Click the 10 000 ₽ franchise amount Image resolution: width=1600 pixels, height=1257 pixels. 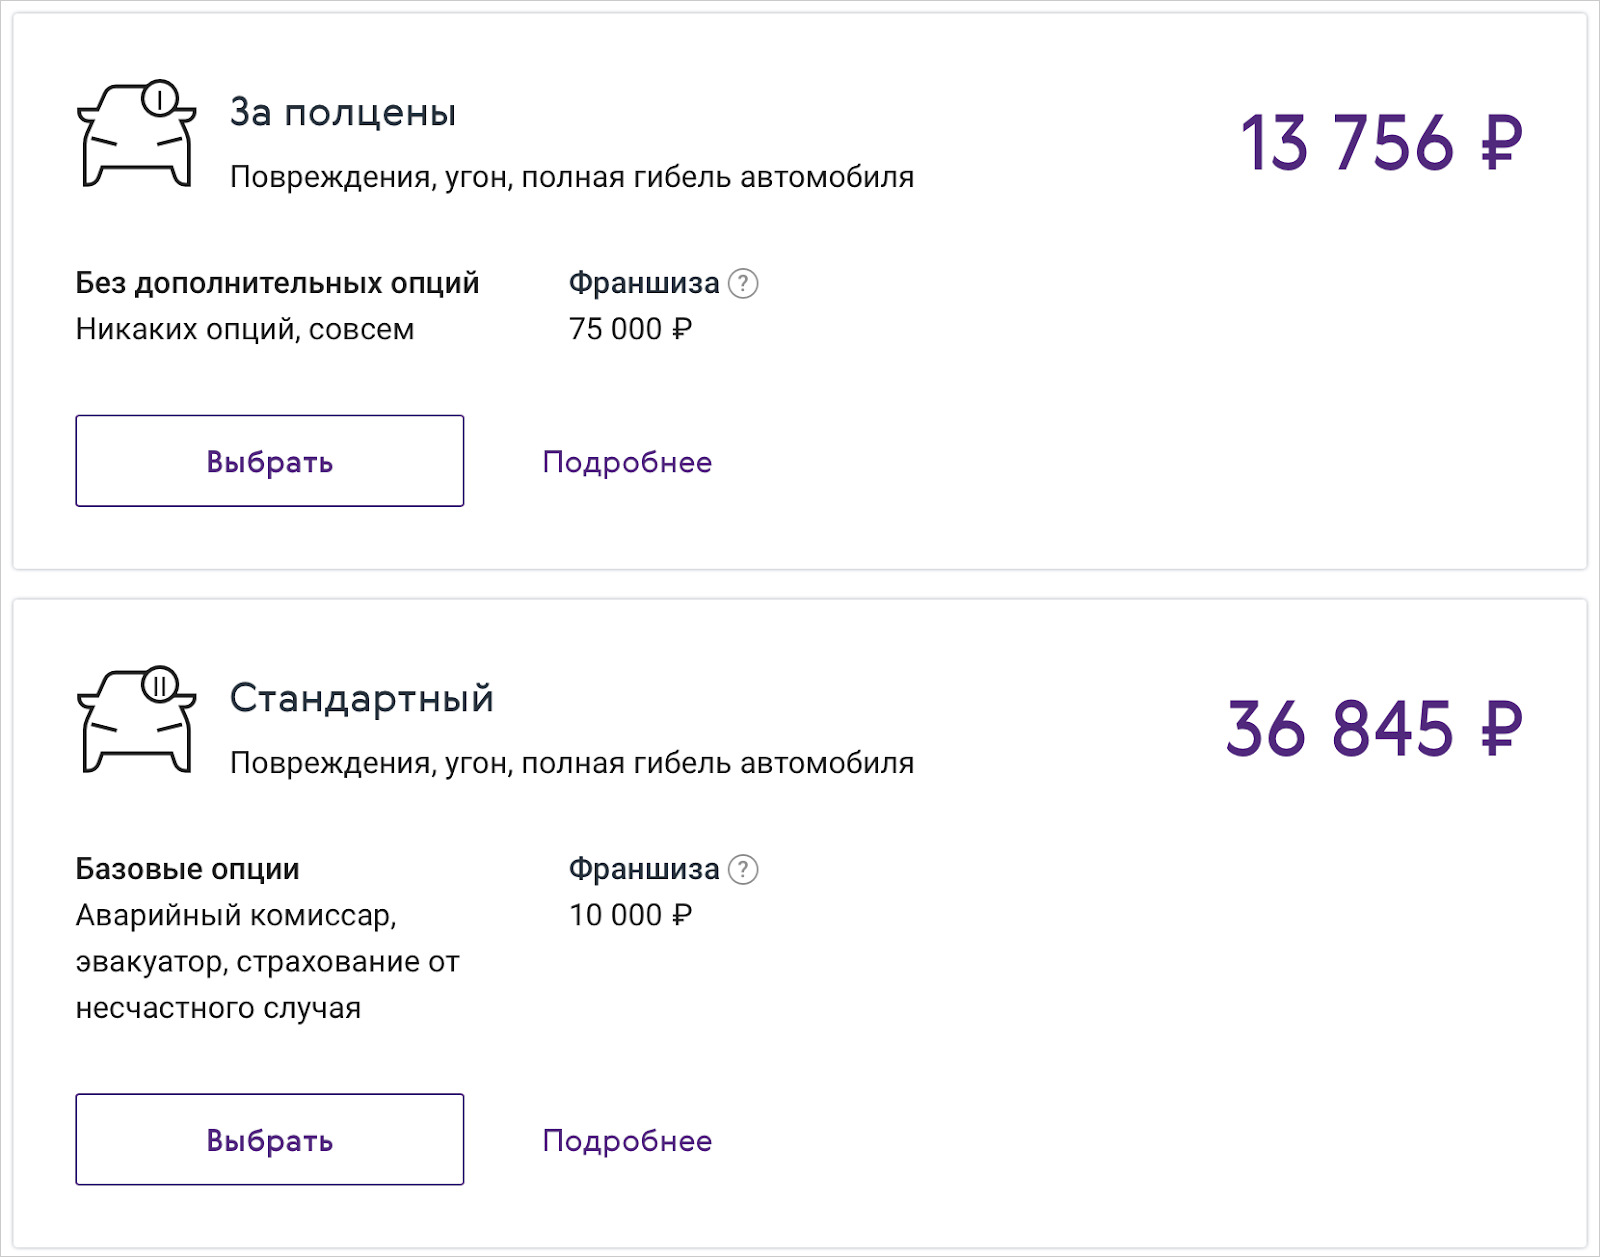630,915
